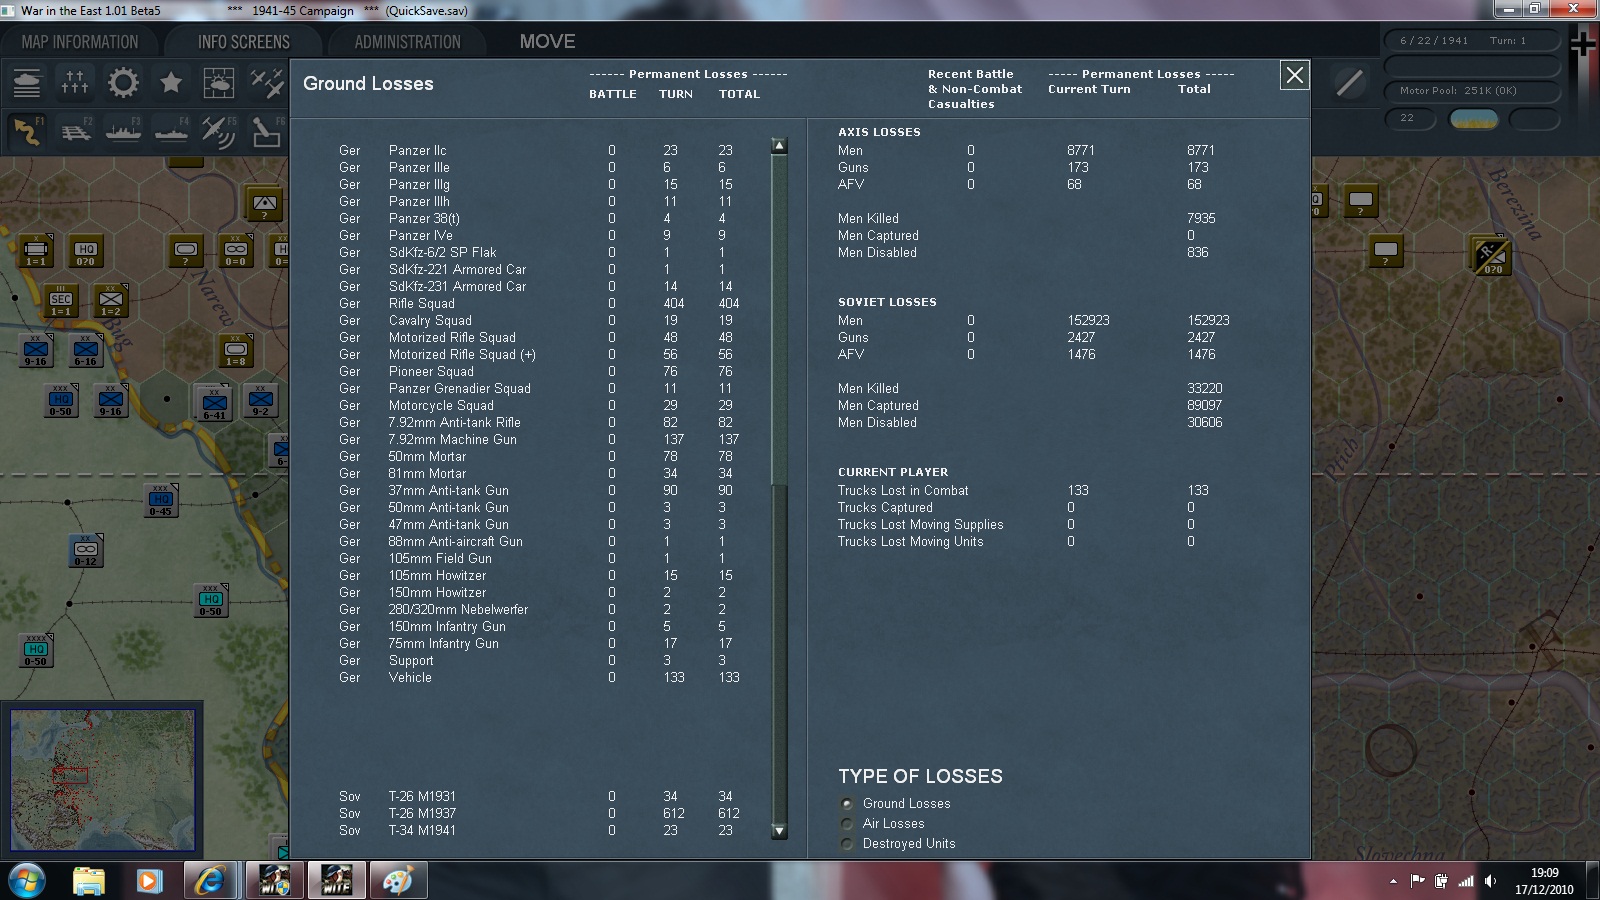Image resolution: width=1600 pixels, height=900 pixels.
Task: Open the order of battle tank list icon
Action: pyautogui.click(x=27, y=82)
